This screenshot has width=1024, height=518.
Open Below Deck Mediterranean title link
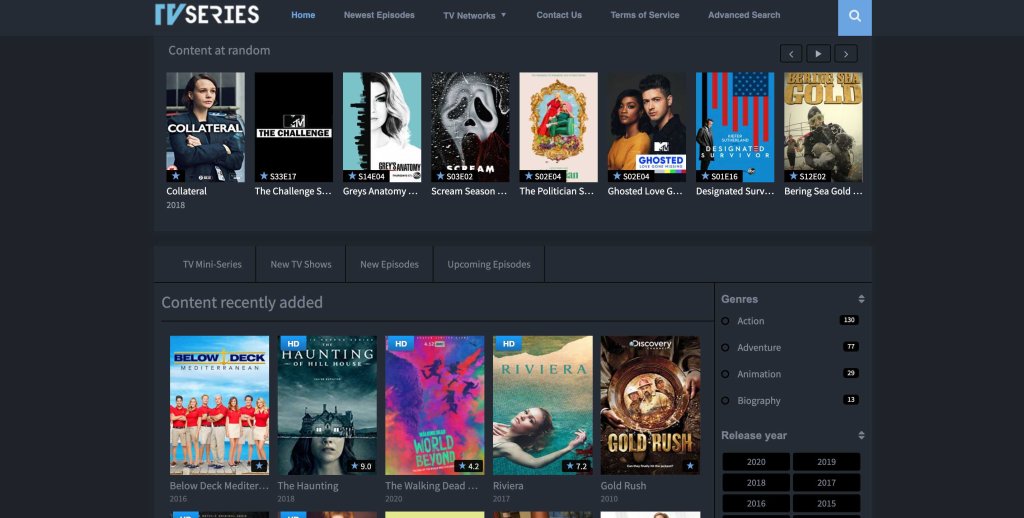219,486
